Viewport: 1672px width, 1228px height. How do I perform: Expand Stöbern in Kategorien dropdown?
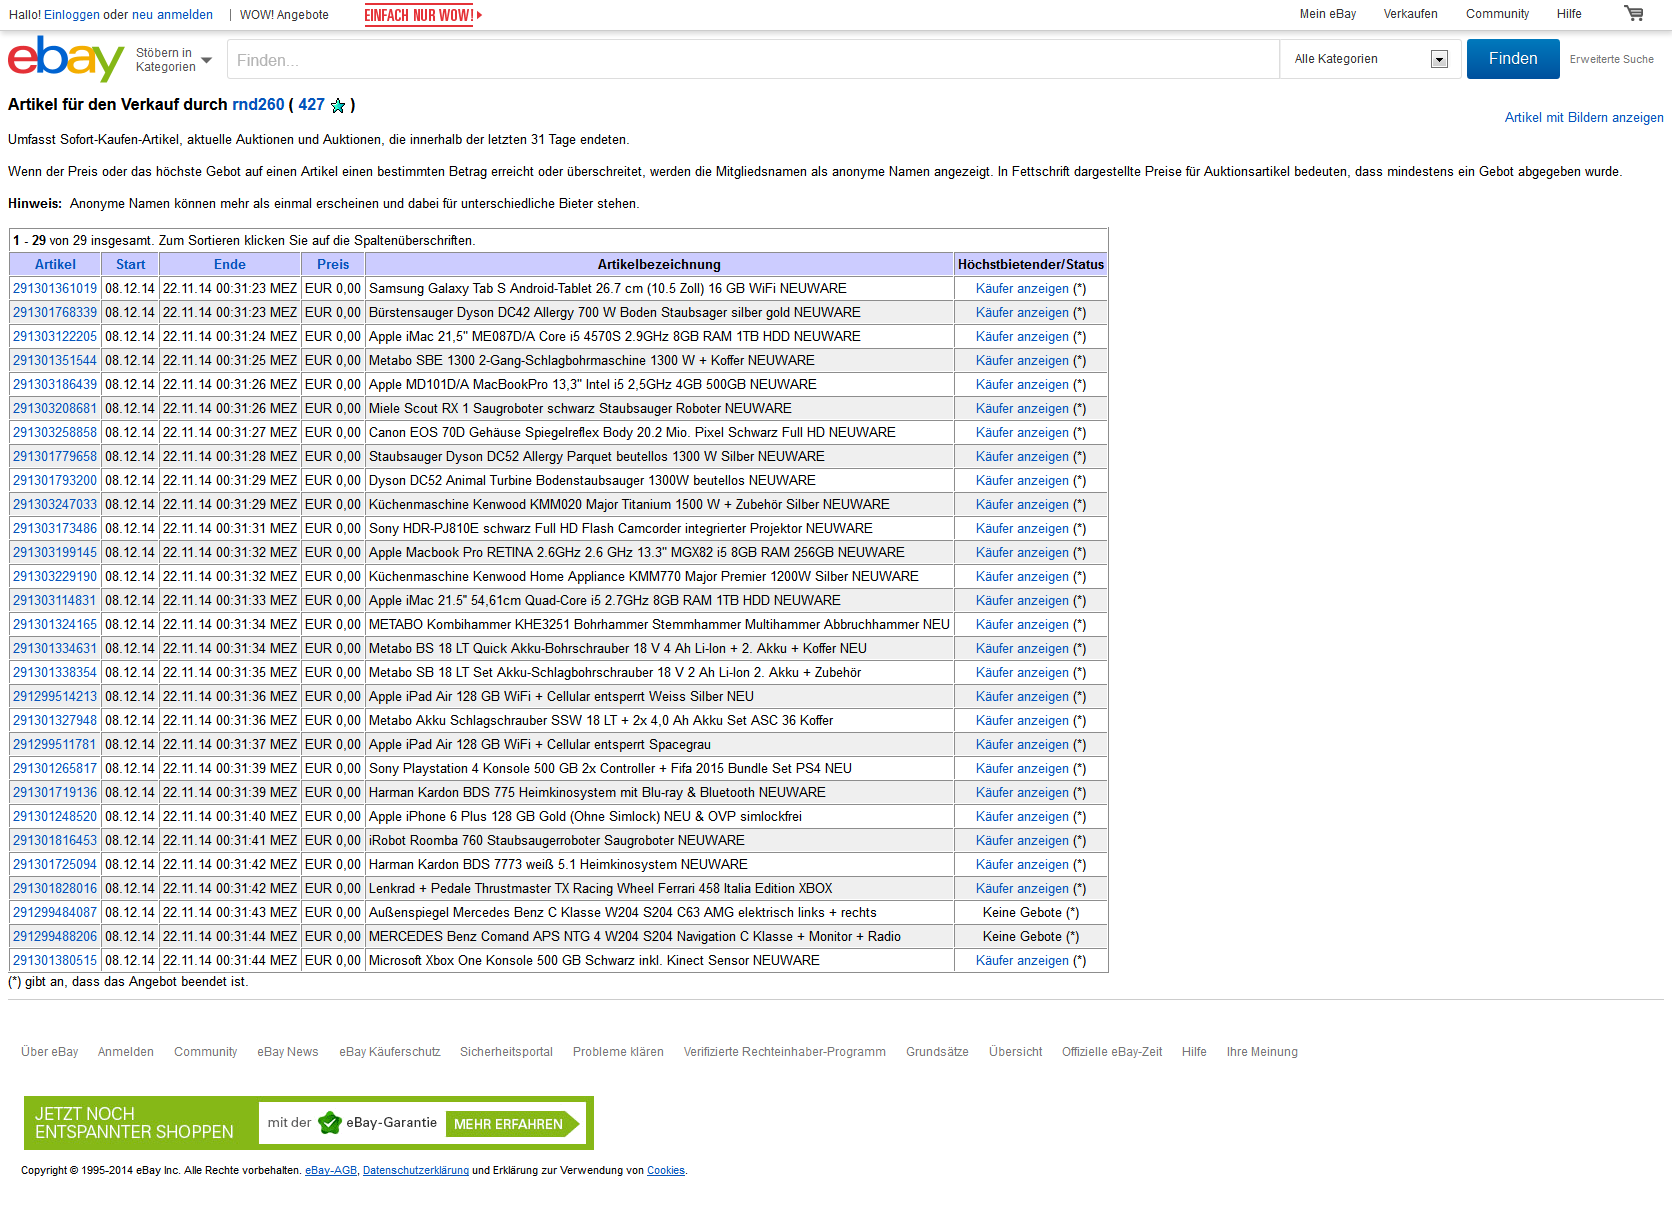pos(174,60)
